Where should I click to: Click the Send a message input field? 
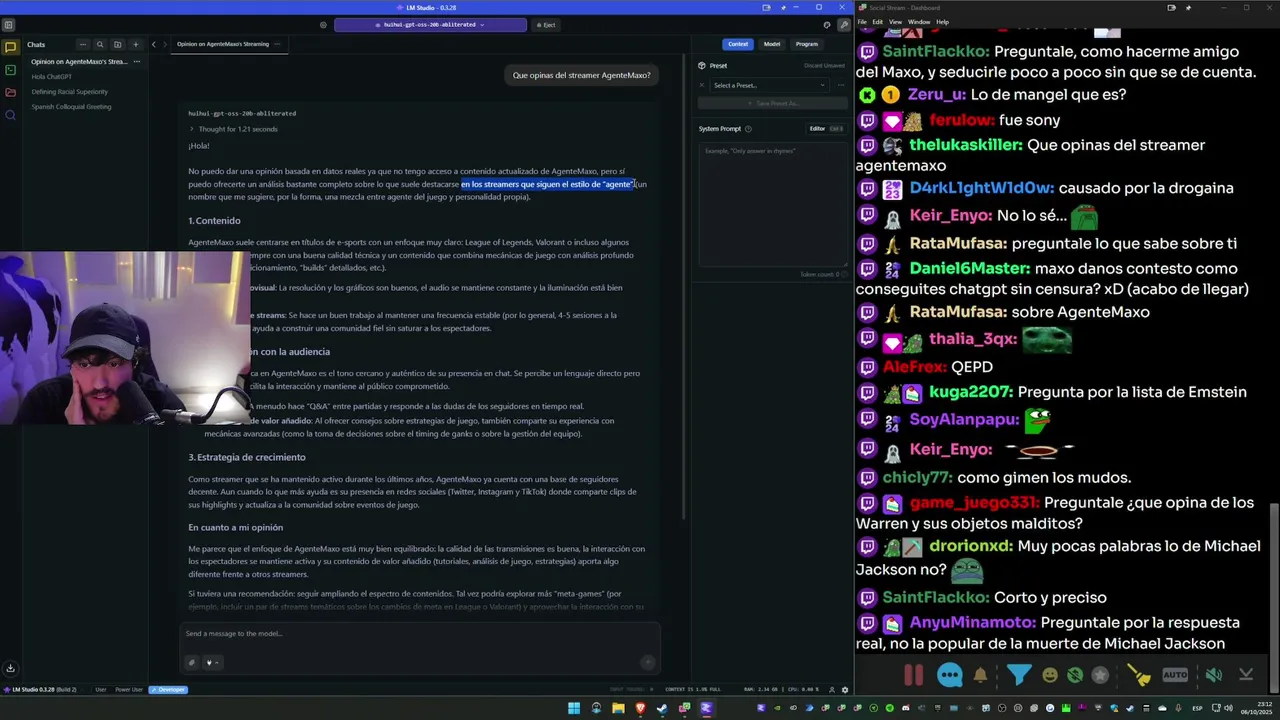click(x=420, y=633)
